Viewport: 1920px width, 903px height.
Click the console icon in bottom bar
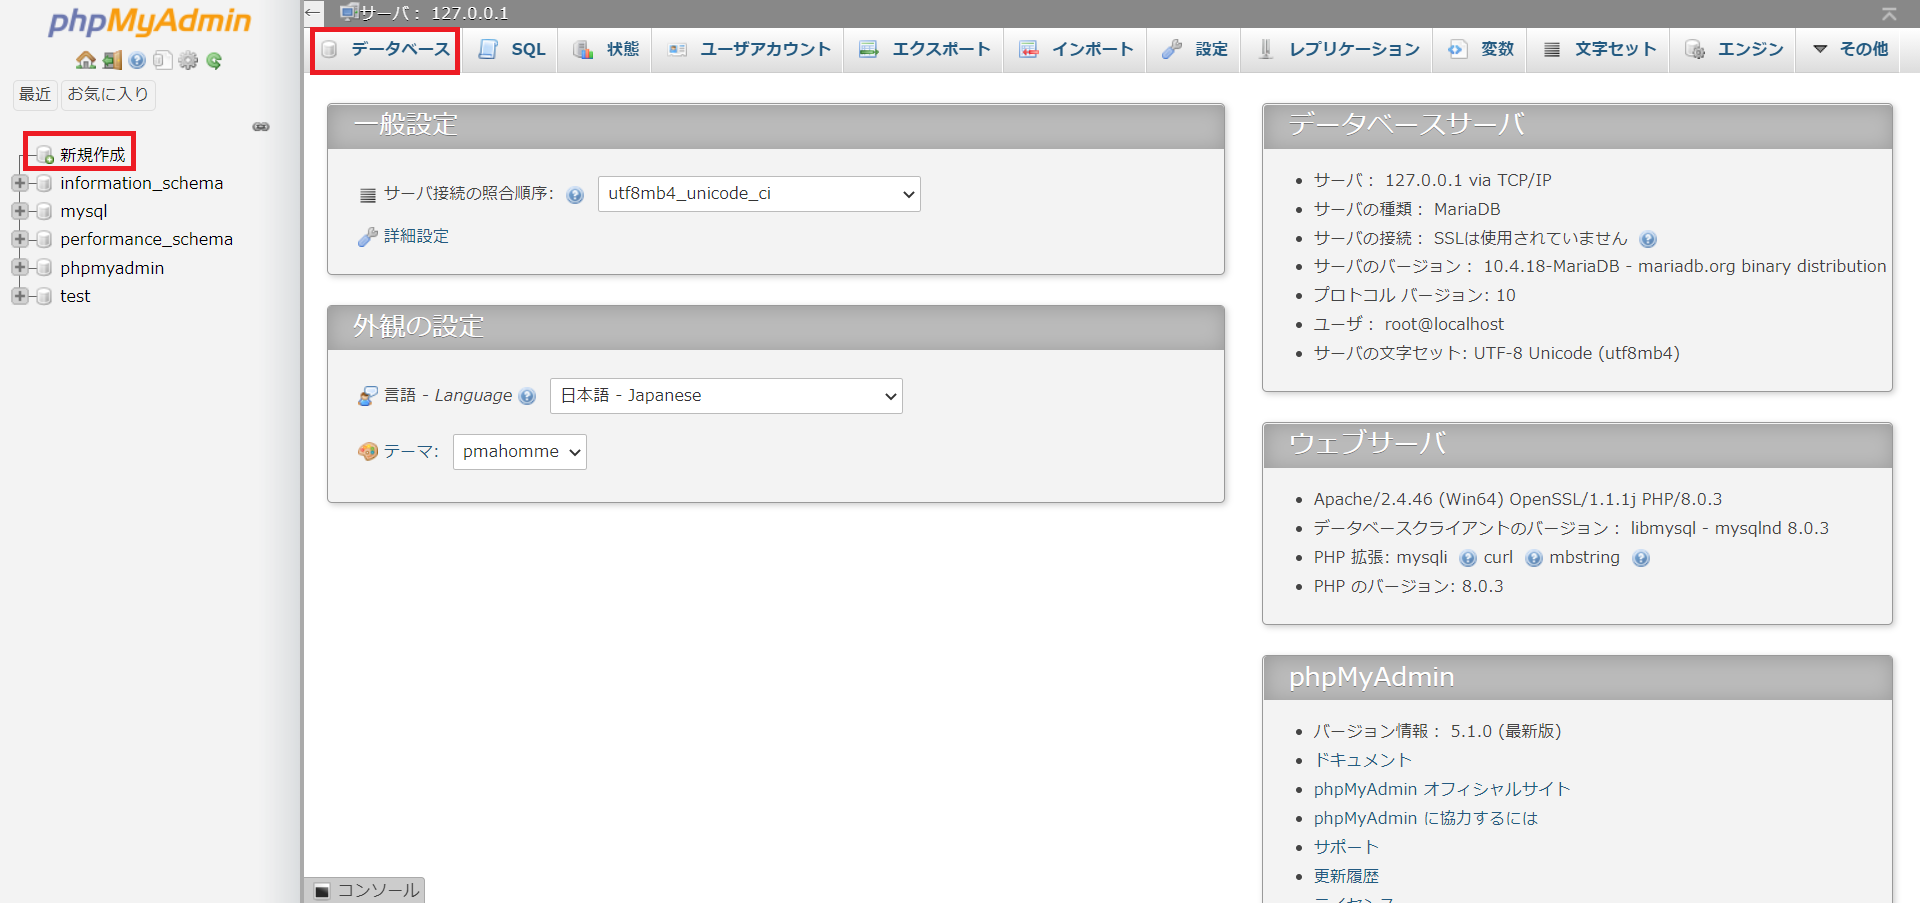(x=322, y=891)
